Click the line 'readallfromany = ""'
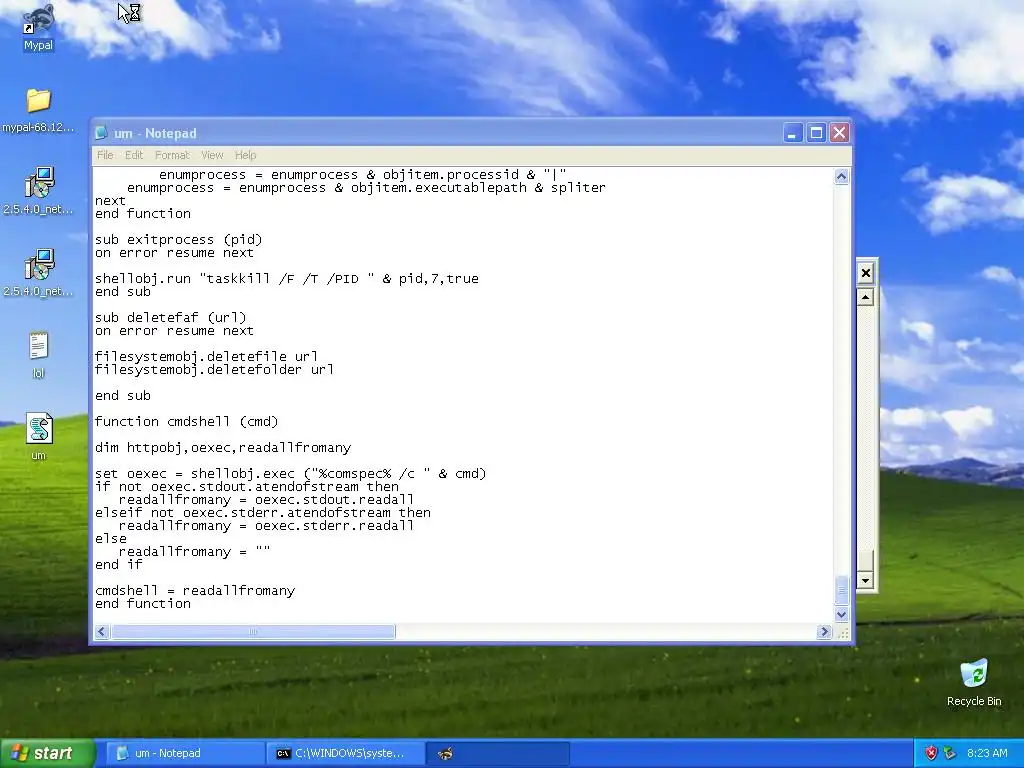 (x=194, y=551)
